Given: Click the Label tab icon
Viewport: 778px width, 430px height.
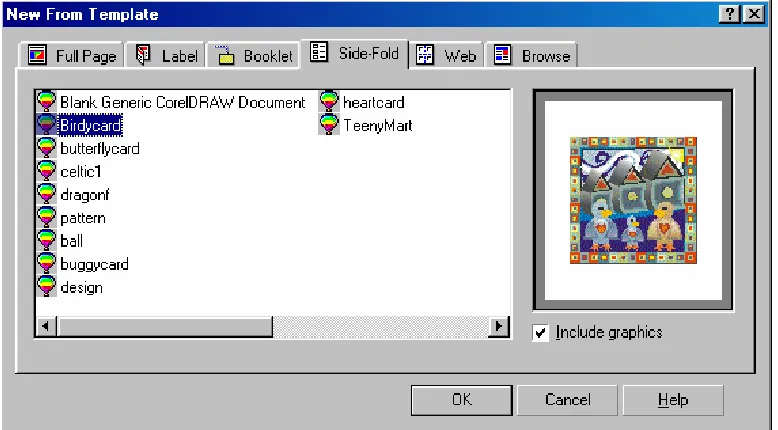Looking at the screenshot, I should (143, 55).
